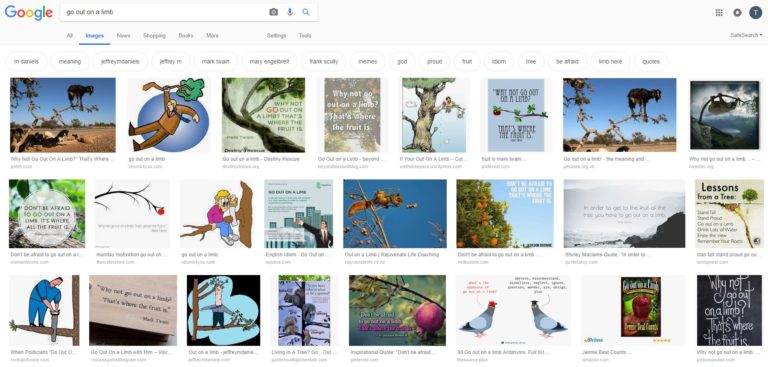This screenshot has height=367, width=768.
Task: Click the search by image camera icon
Action: 273,12
